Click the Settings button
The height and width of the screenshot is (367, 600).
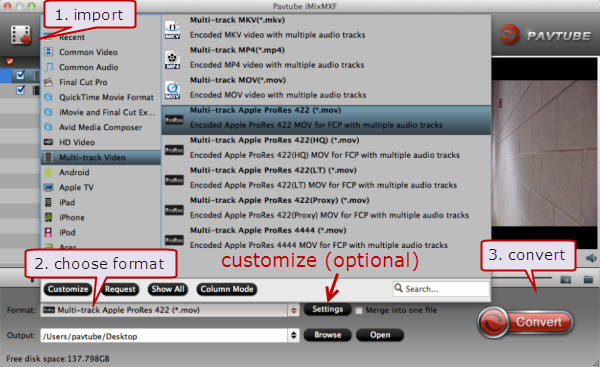click(x=328, y=309)
